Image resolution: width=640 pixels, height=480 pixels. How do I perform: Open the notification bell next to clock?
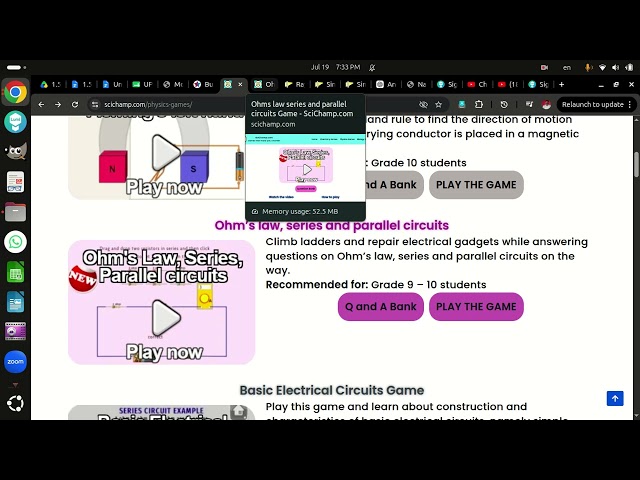tap(372, 67)
